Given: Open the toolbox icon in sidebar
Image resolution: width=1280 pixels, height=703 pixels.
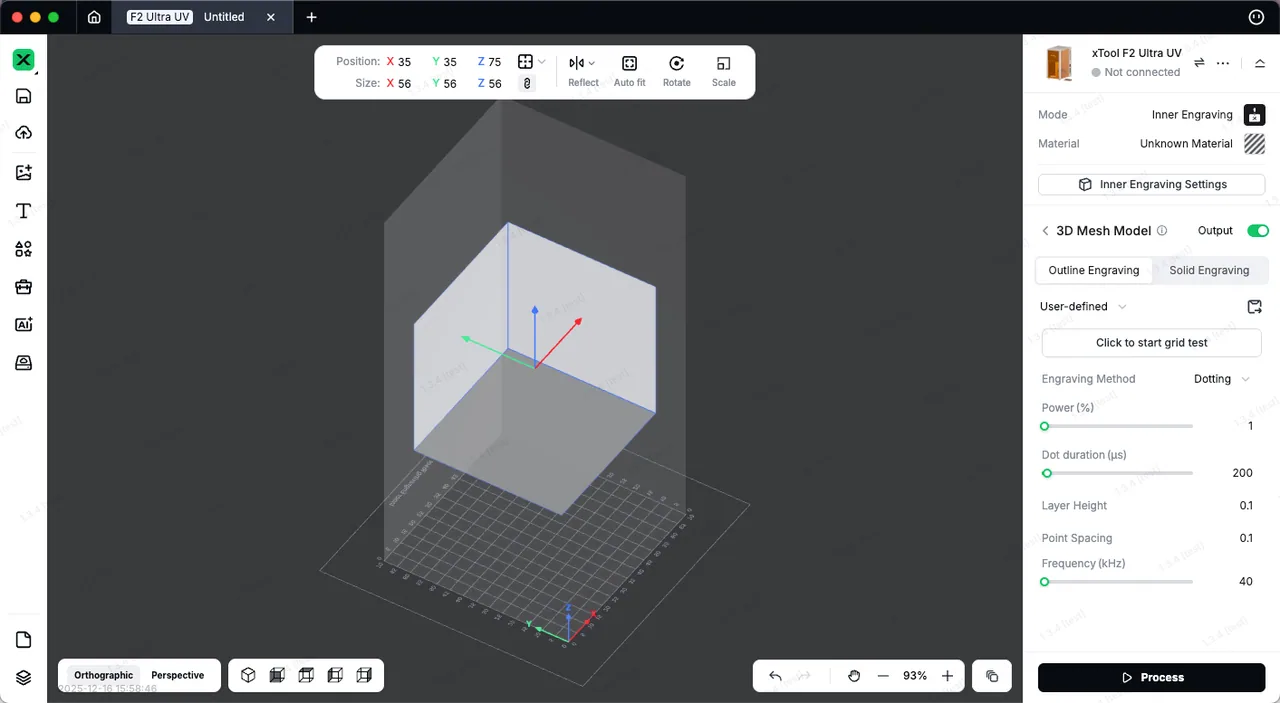Looking at the screenshot, I should tap(23, 287).
